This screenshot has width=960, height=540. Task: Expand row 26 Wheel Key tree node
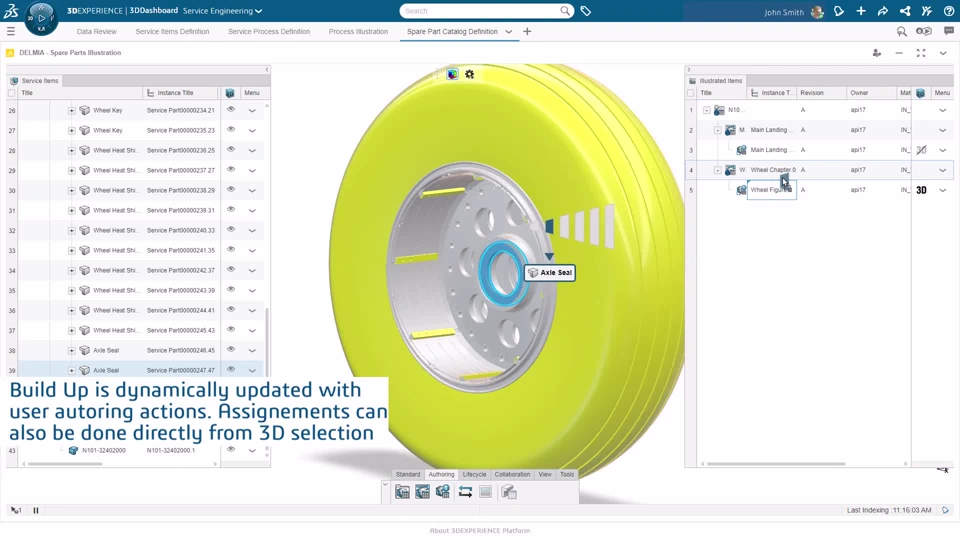[72, 111]
